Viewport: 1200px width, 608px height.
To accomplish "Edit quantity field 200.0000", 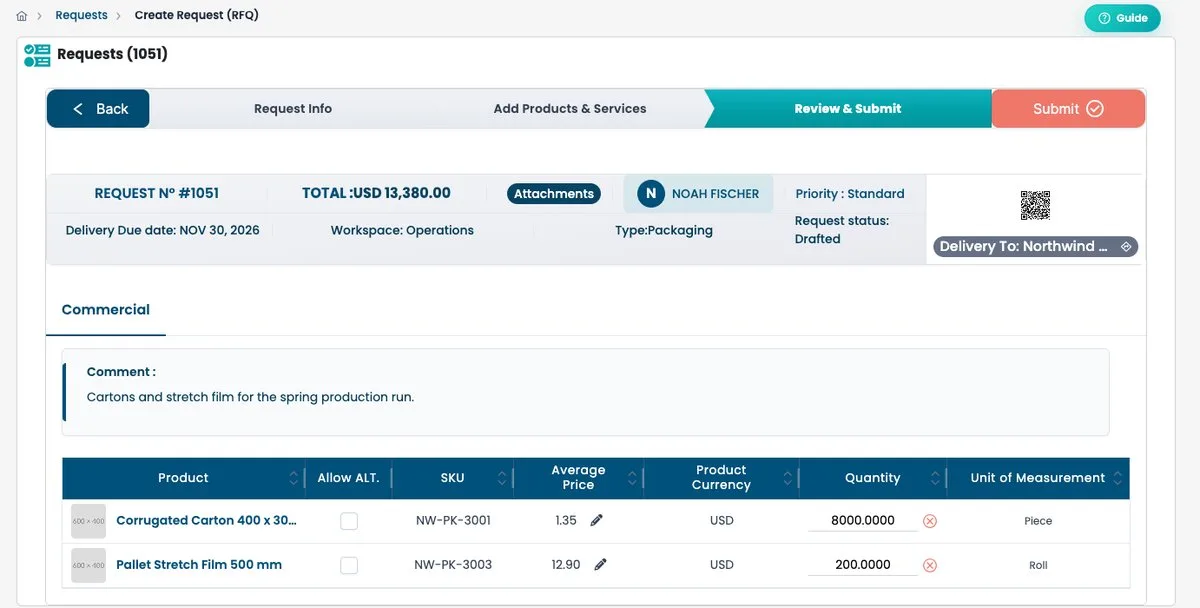I will coord(862,565).
